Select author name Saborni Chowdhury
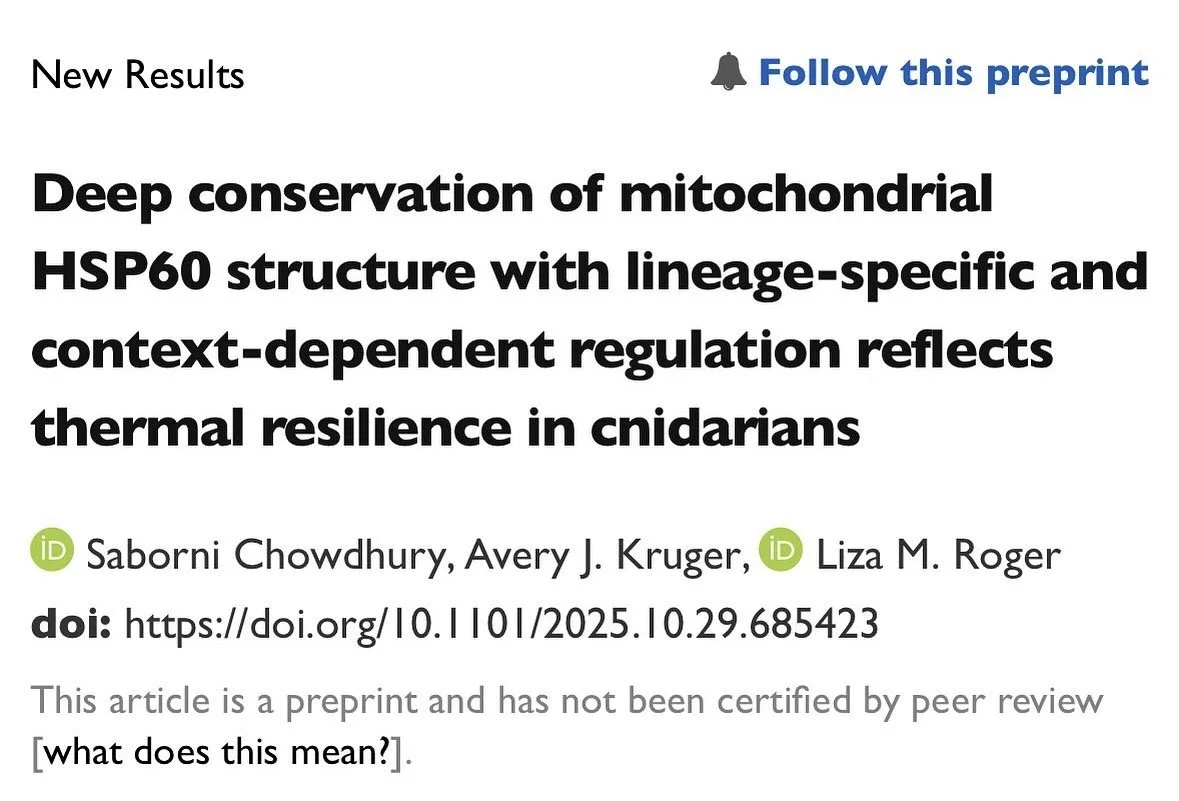This screenshot has width=1179, height=801. click(270, 555)
